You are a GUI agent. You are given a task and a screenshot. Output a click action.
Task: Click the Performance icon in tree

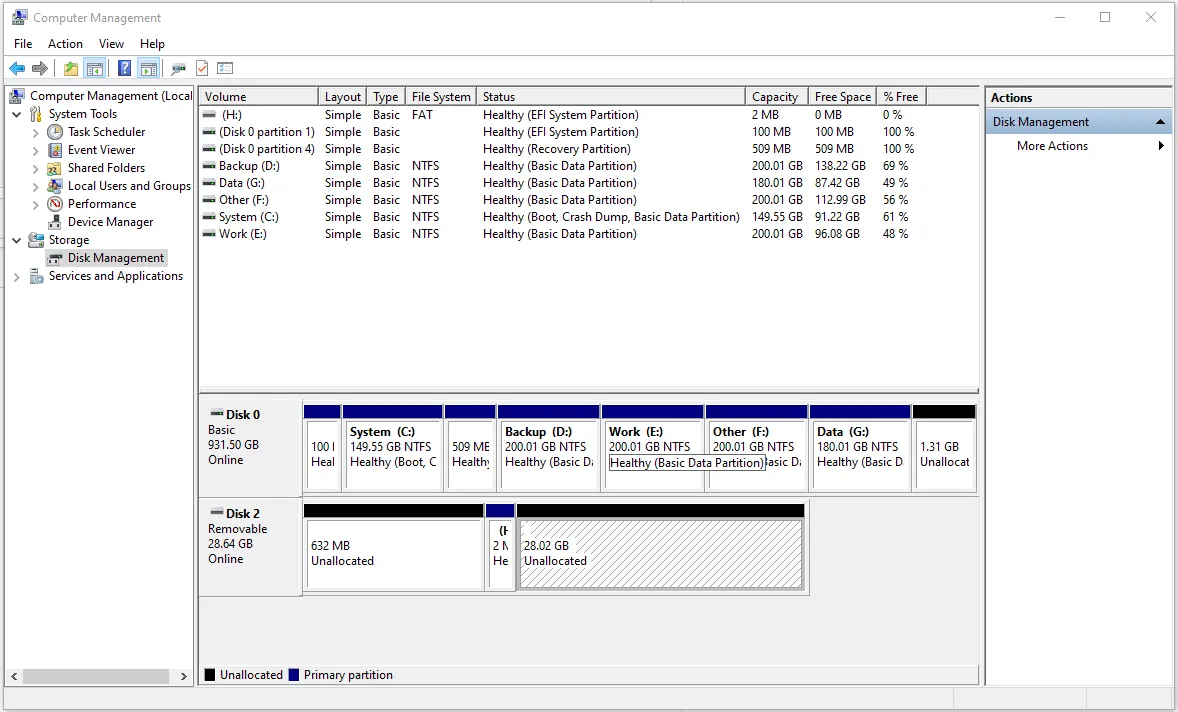point(55,204)
